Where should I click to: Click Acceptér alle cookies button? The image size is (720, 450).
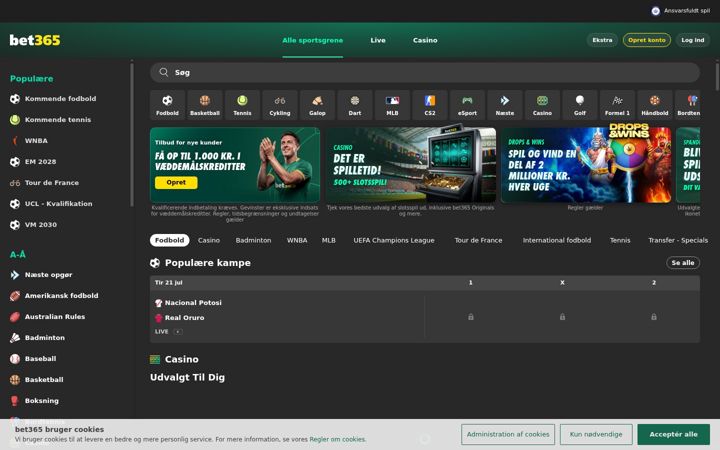673,434
